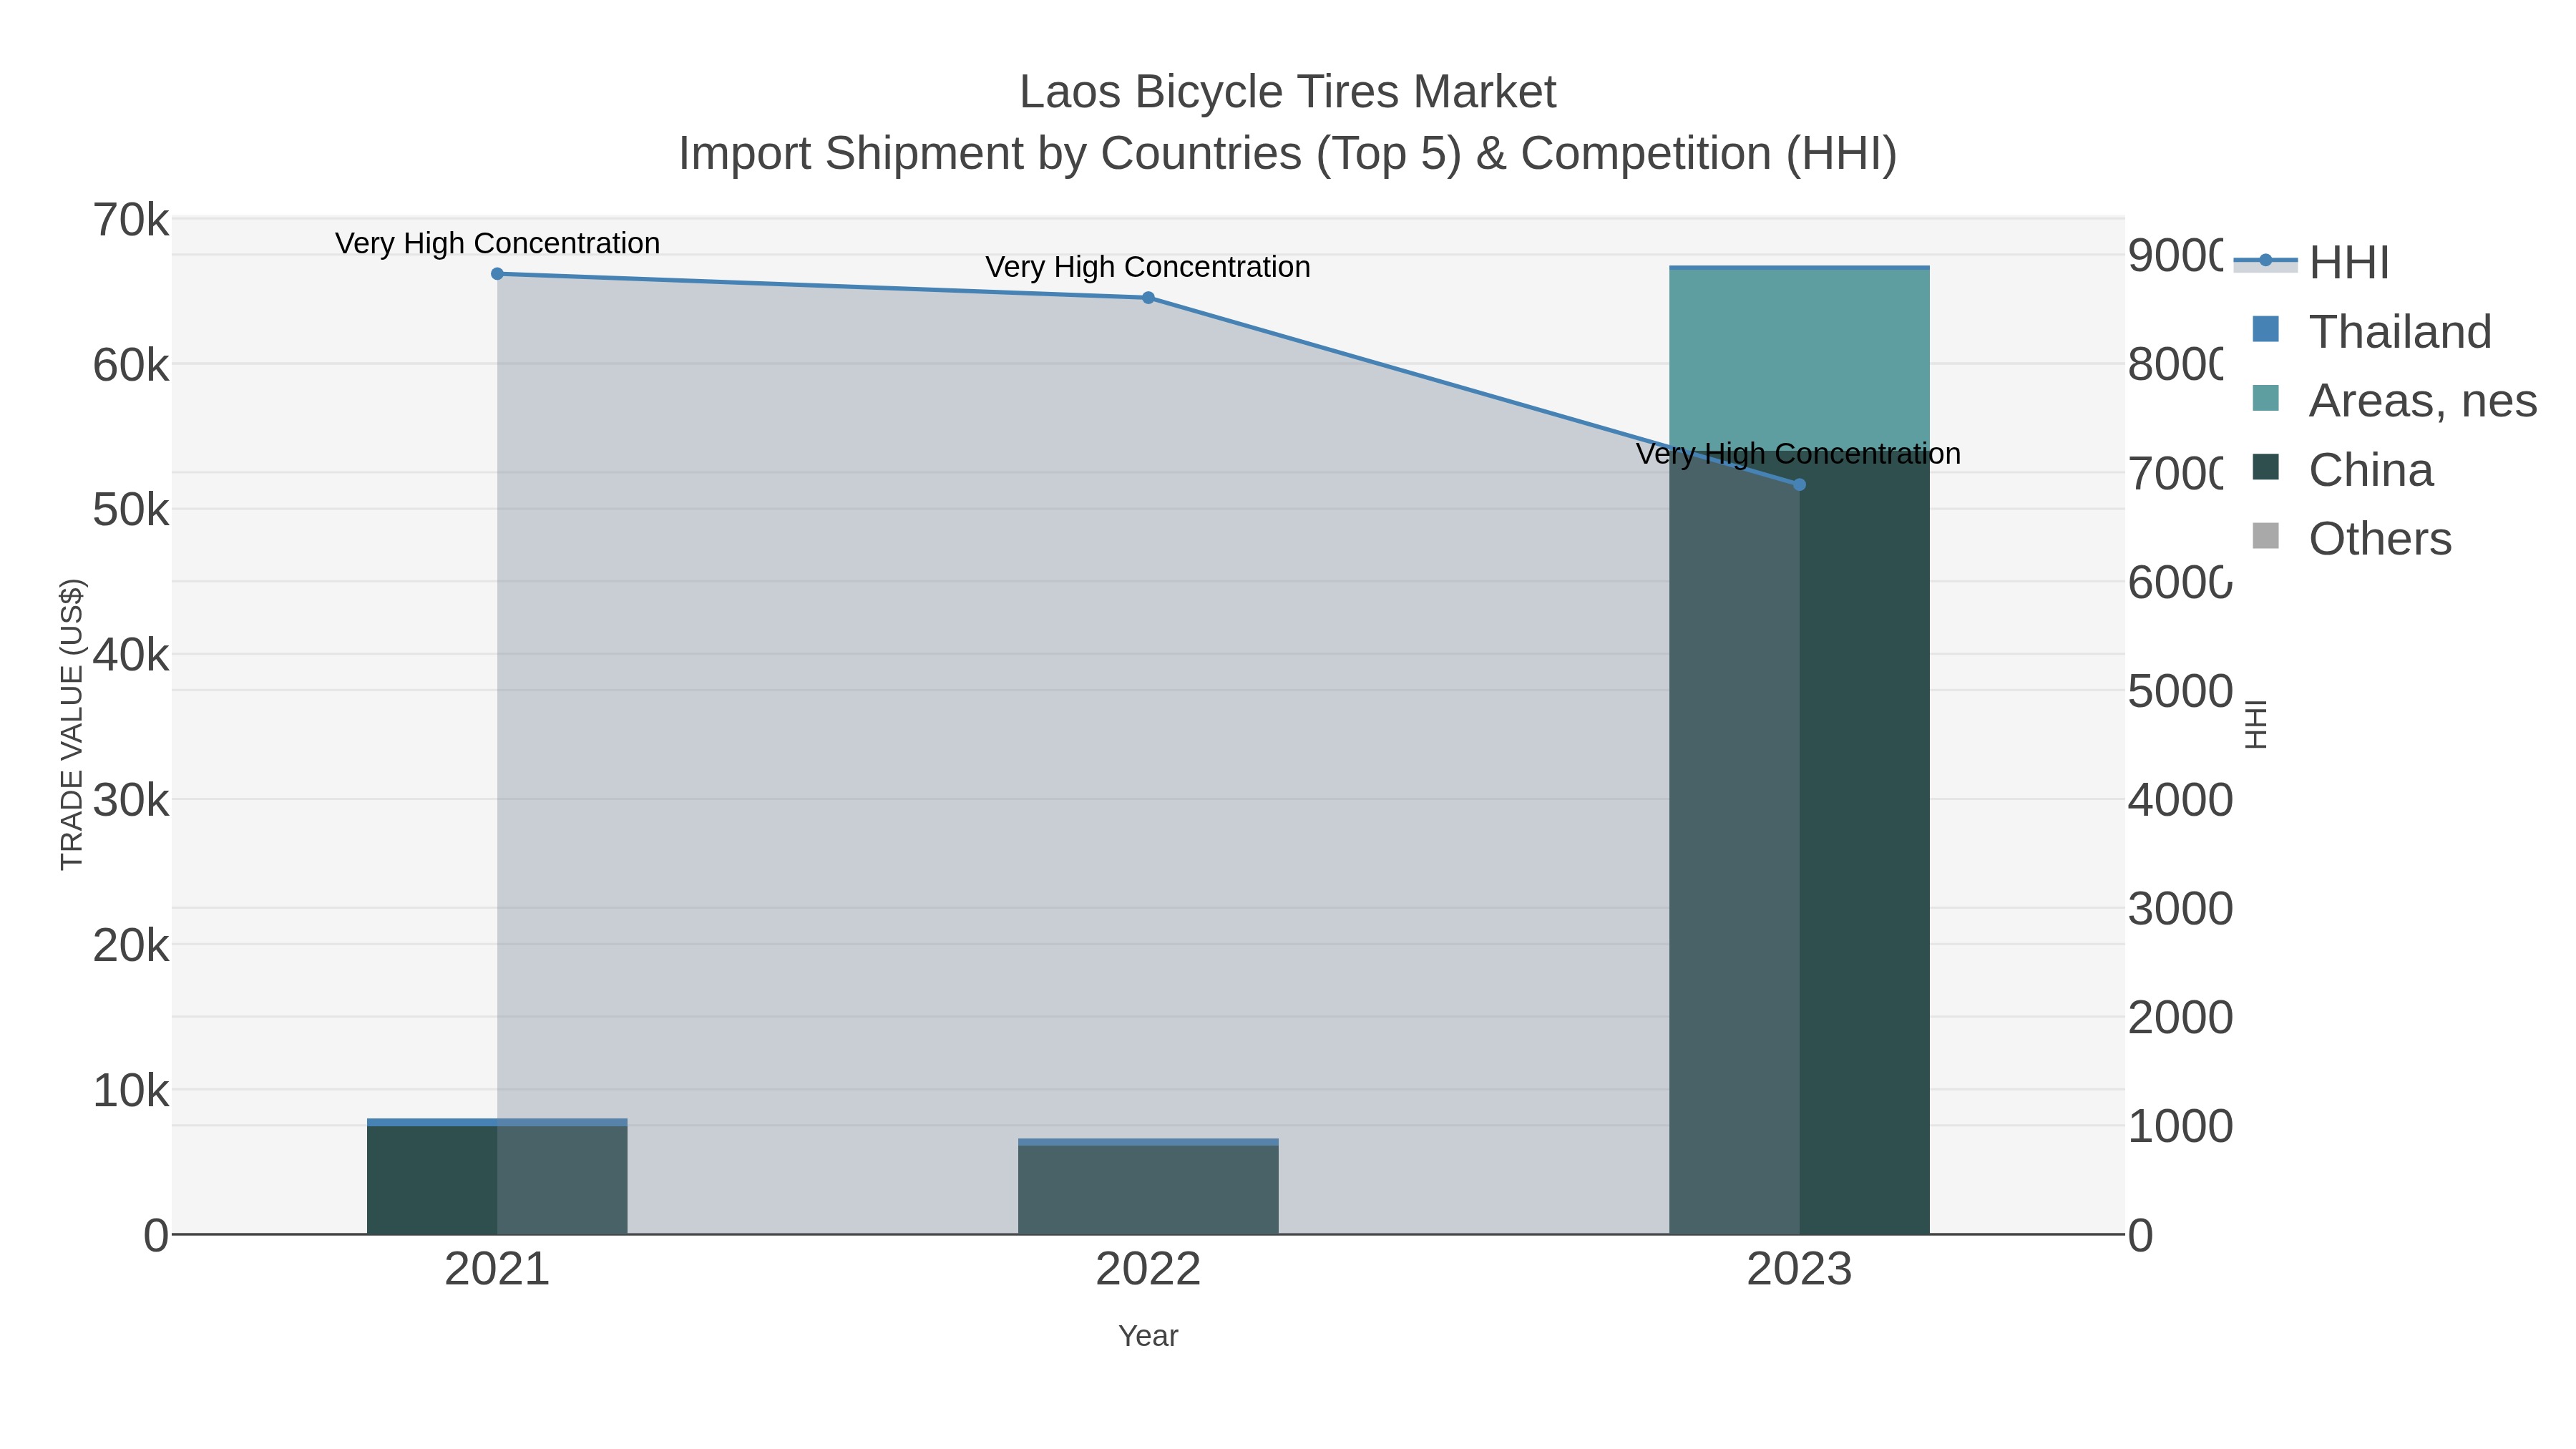Click the 1000 right axis tick

click(2180, 1127)
